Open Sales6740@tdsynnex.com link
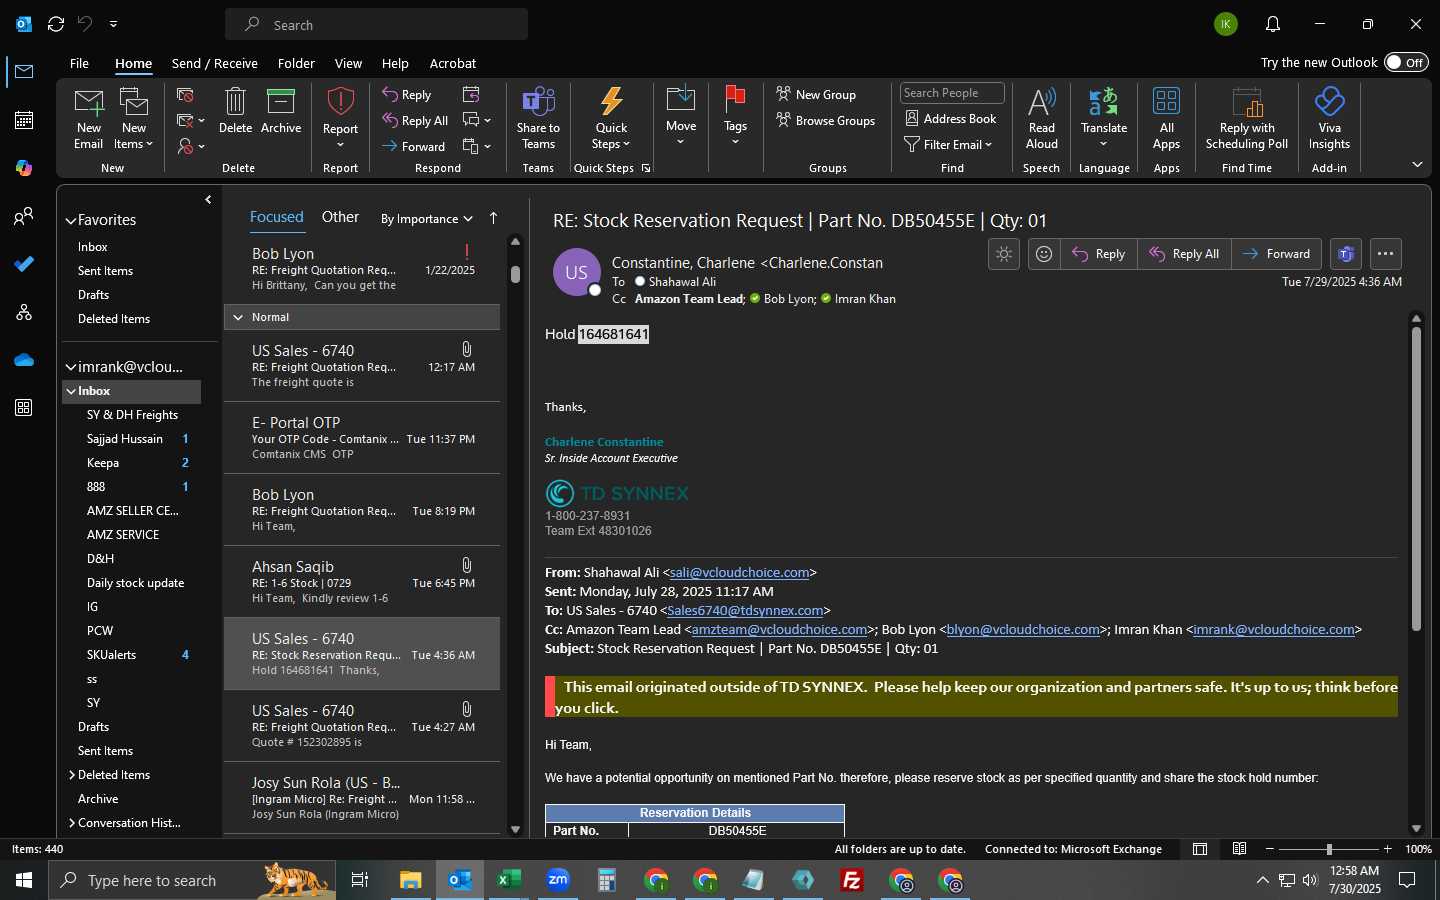The width and height of the screenshot is (1440, 900). point(745,611)
